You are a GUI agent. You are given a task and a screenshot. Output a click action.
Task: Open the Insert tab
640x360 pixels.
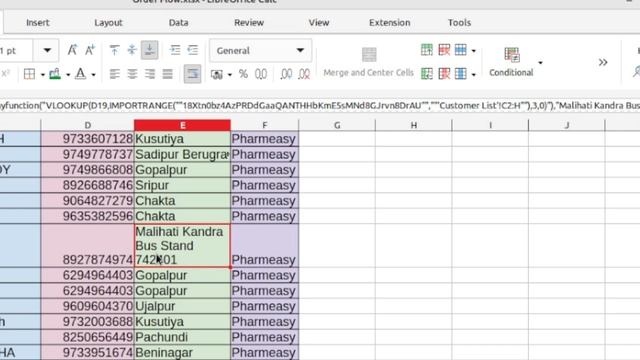coord(38,23)
